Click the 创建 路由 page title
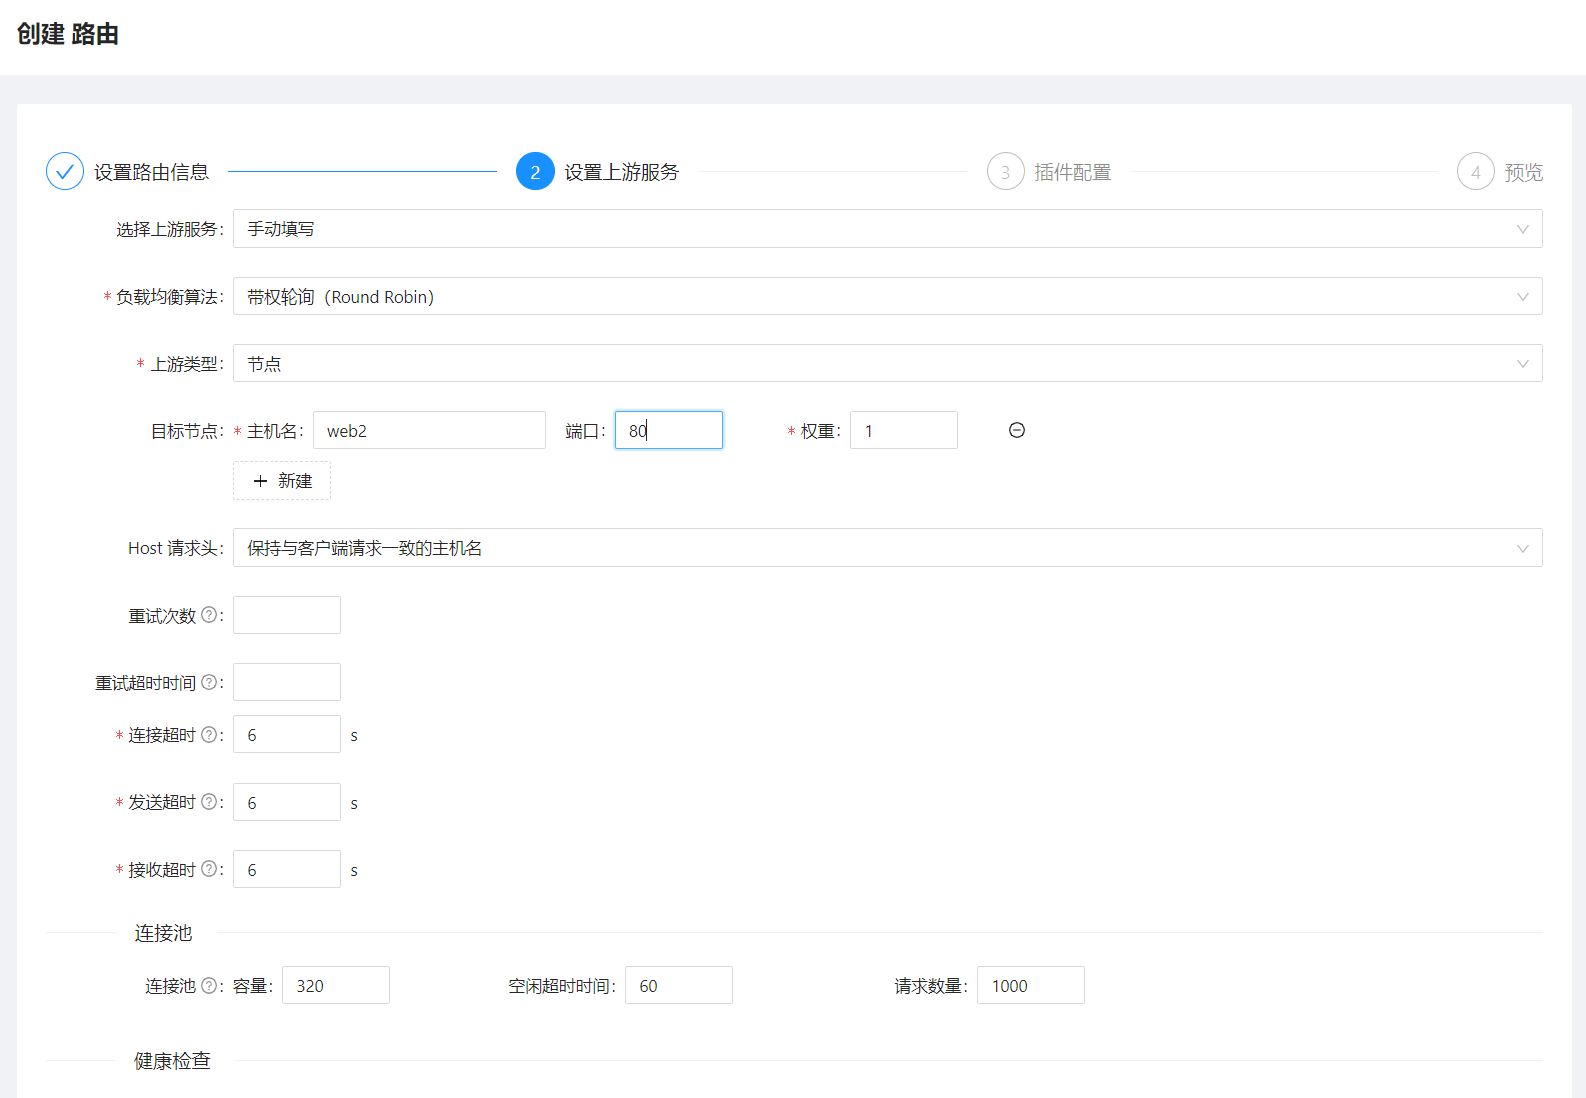The width and height of the screenshot is (1586, 1098). coord(68,34)
